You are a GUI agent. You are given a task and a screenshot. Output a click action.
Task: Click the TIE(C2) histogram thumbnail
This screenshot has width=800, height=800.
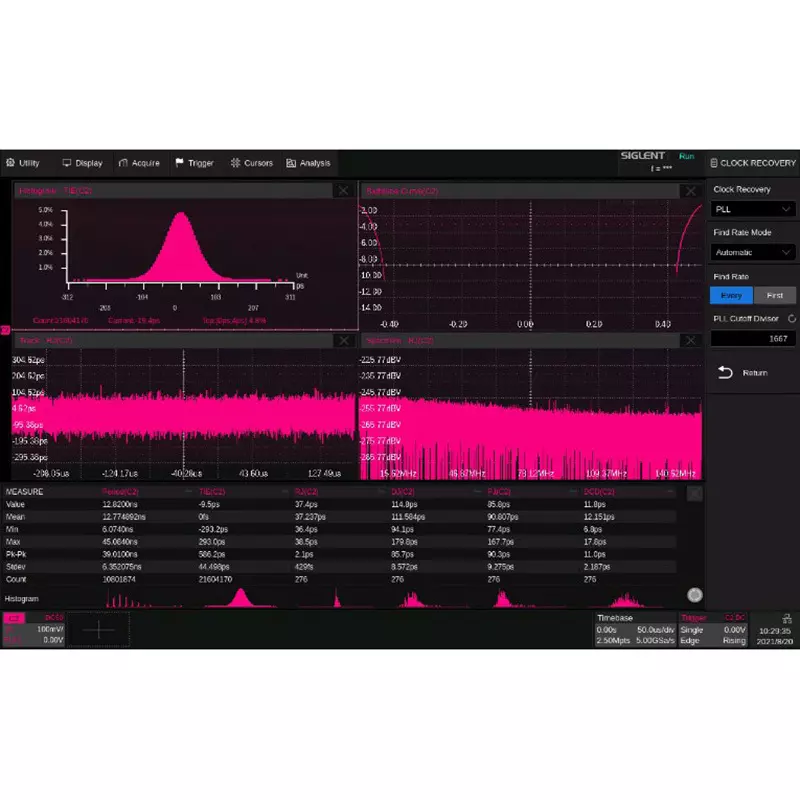[x=240, y=598]
